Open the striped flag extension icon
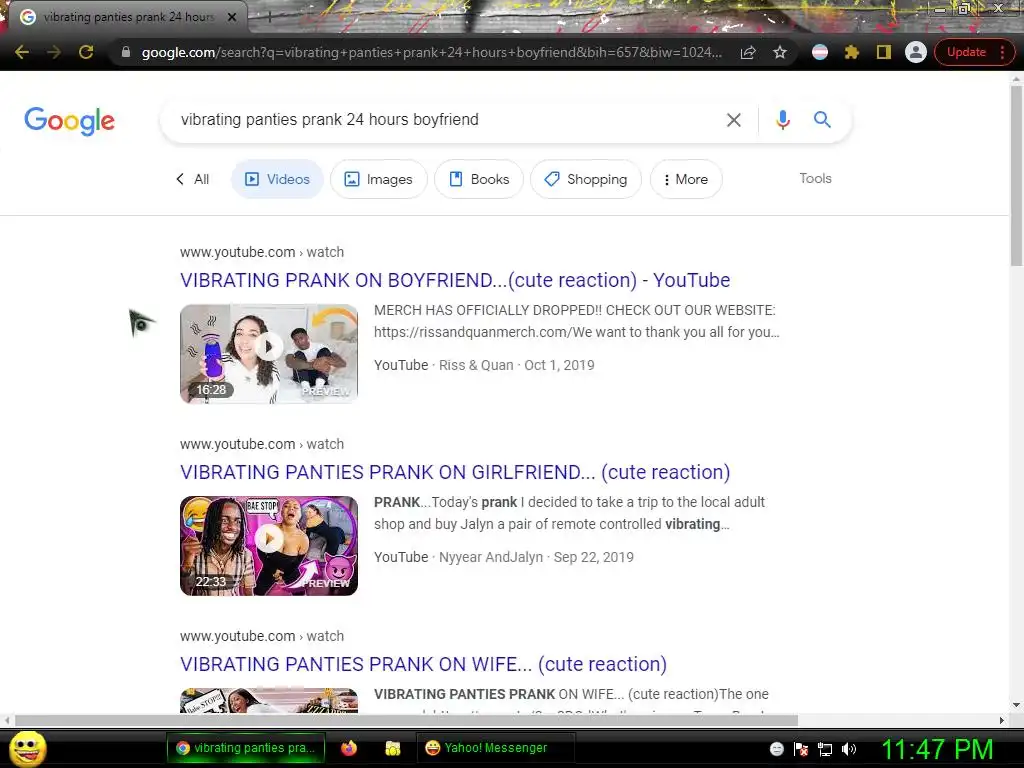 820,52
